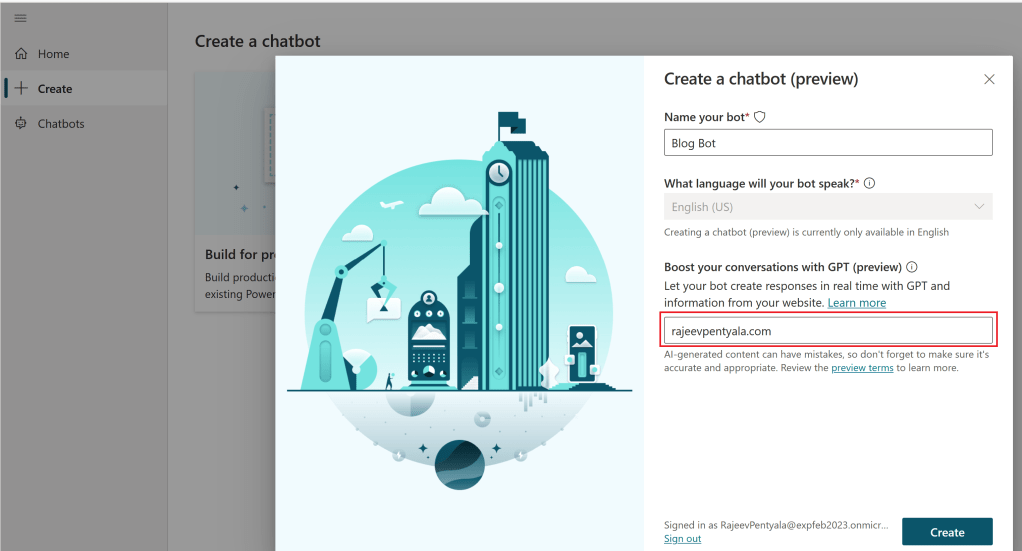Open the English (US) language dropdown
1022x551 pixels.
coord(827,207)
